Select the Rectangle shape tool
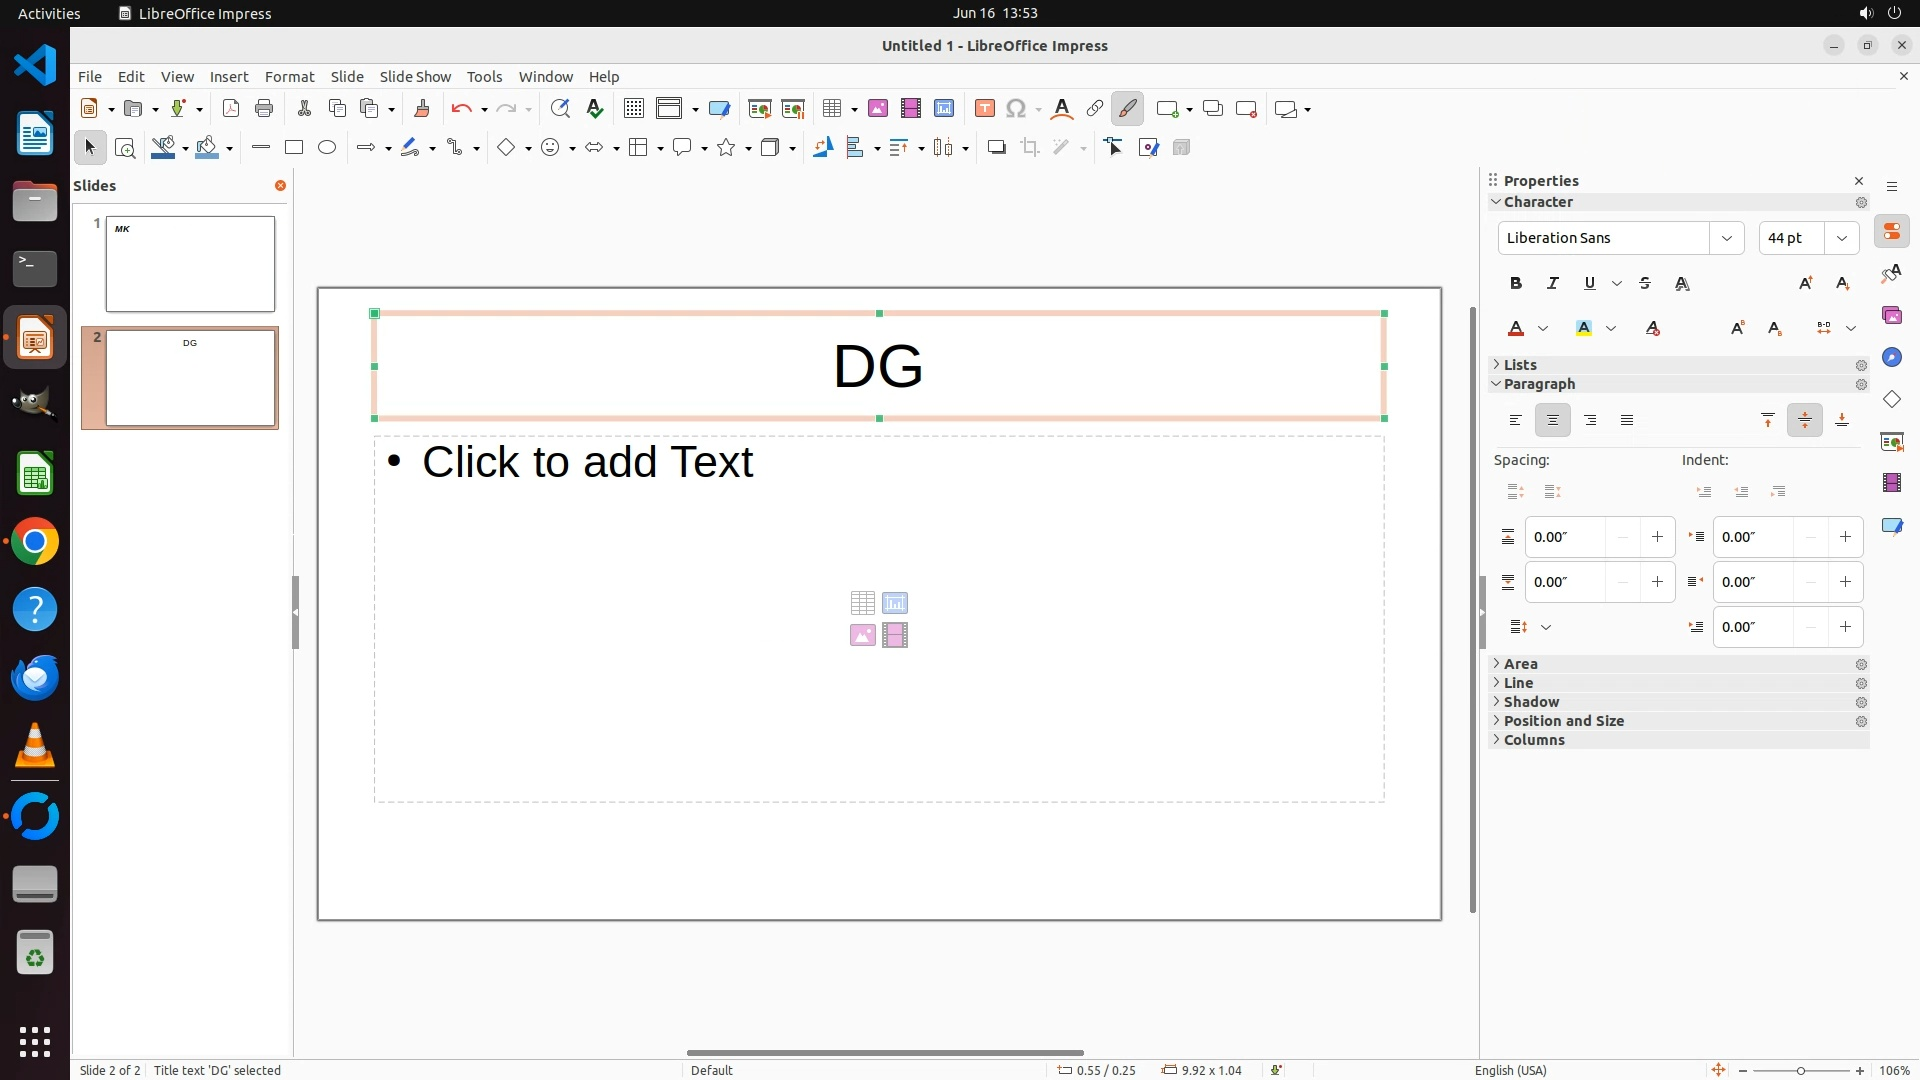The height and width of the screenshot is (1080, 1920). (294, 148)
